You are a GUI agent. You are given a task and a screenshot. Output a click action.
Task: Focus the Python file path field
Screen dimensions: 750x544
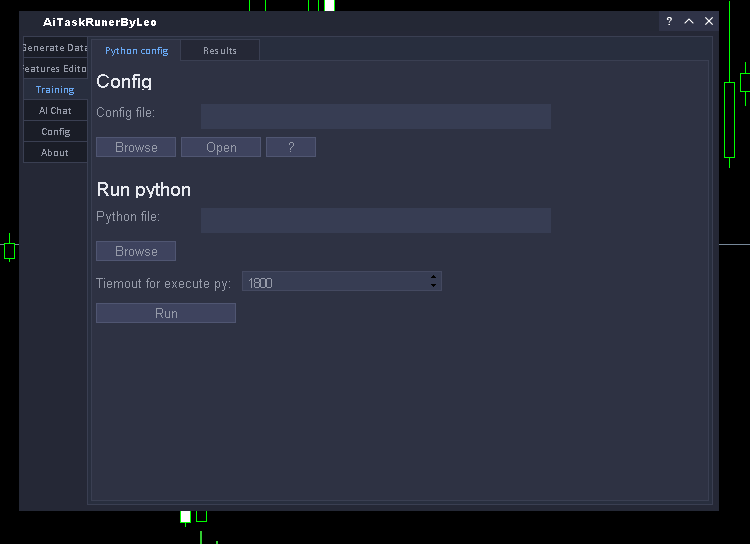pos(375,220)
